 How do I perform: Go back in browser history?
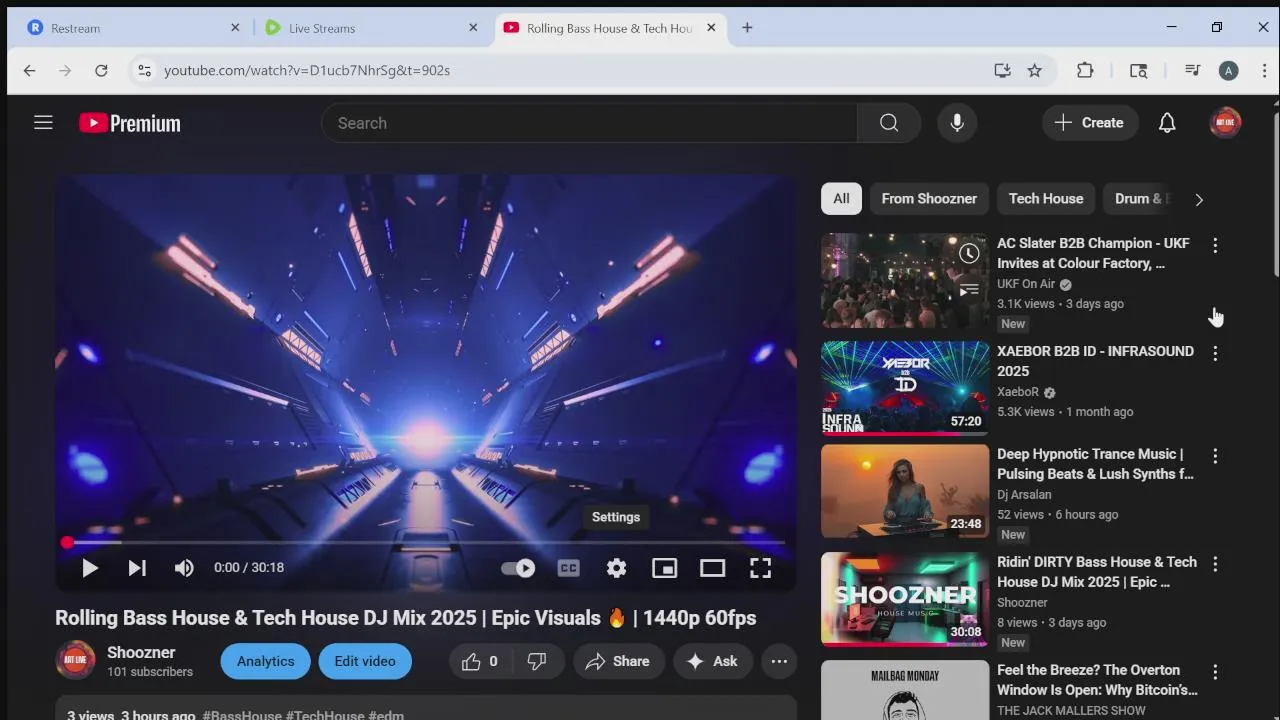click(29, 70)
